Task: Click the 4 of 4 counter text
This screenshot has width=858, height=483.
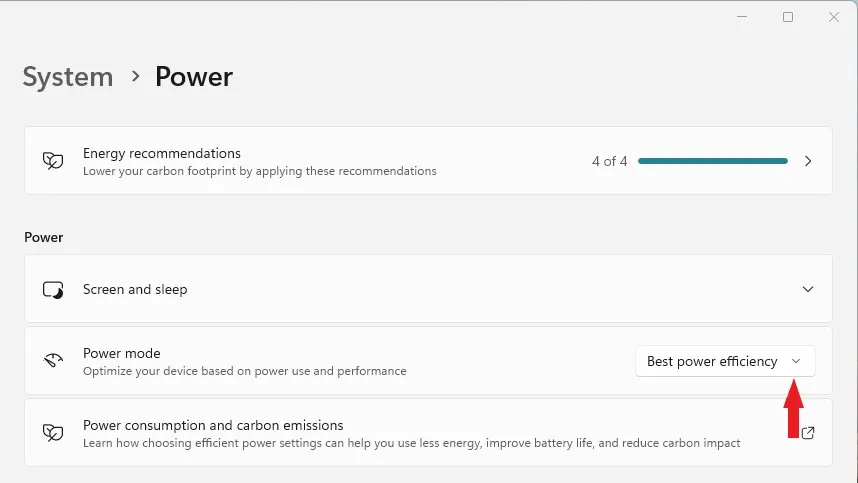Action: (x=609, y=161)
